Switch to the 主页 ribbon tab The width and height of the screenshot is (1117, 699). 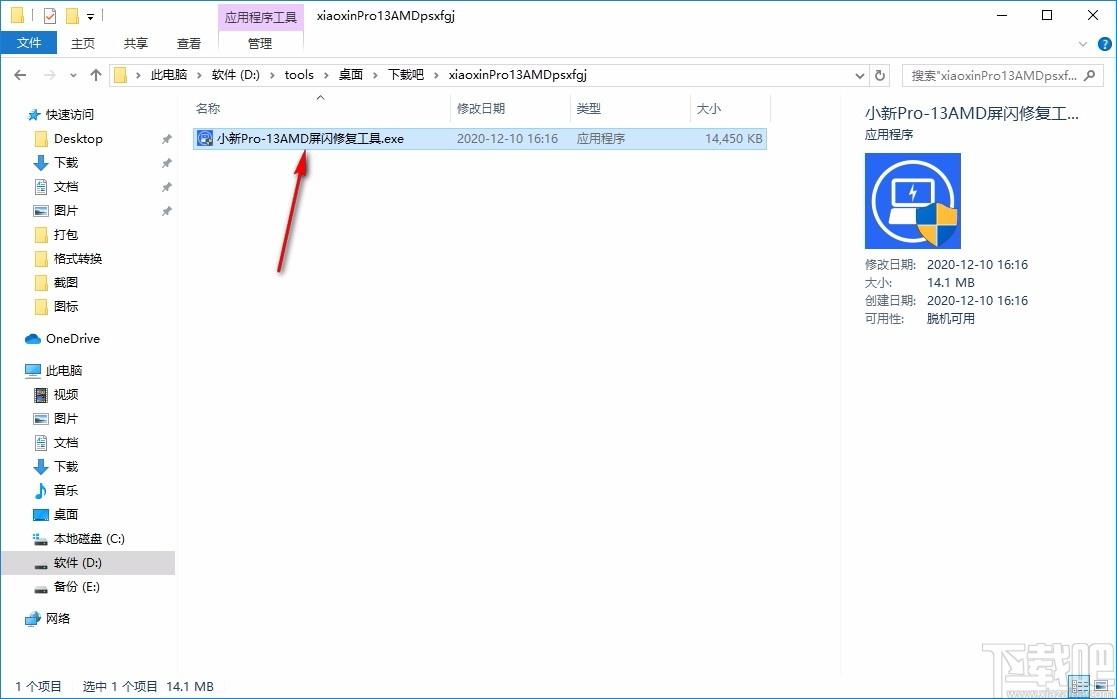(x=83, y=43)
